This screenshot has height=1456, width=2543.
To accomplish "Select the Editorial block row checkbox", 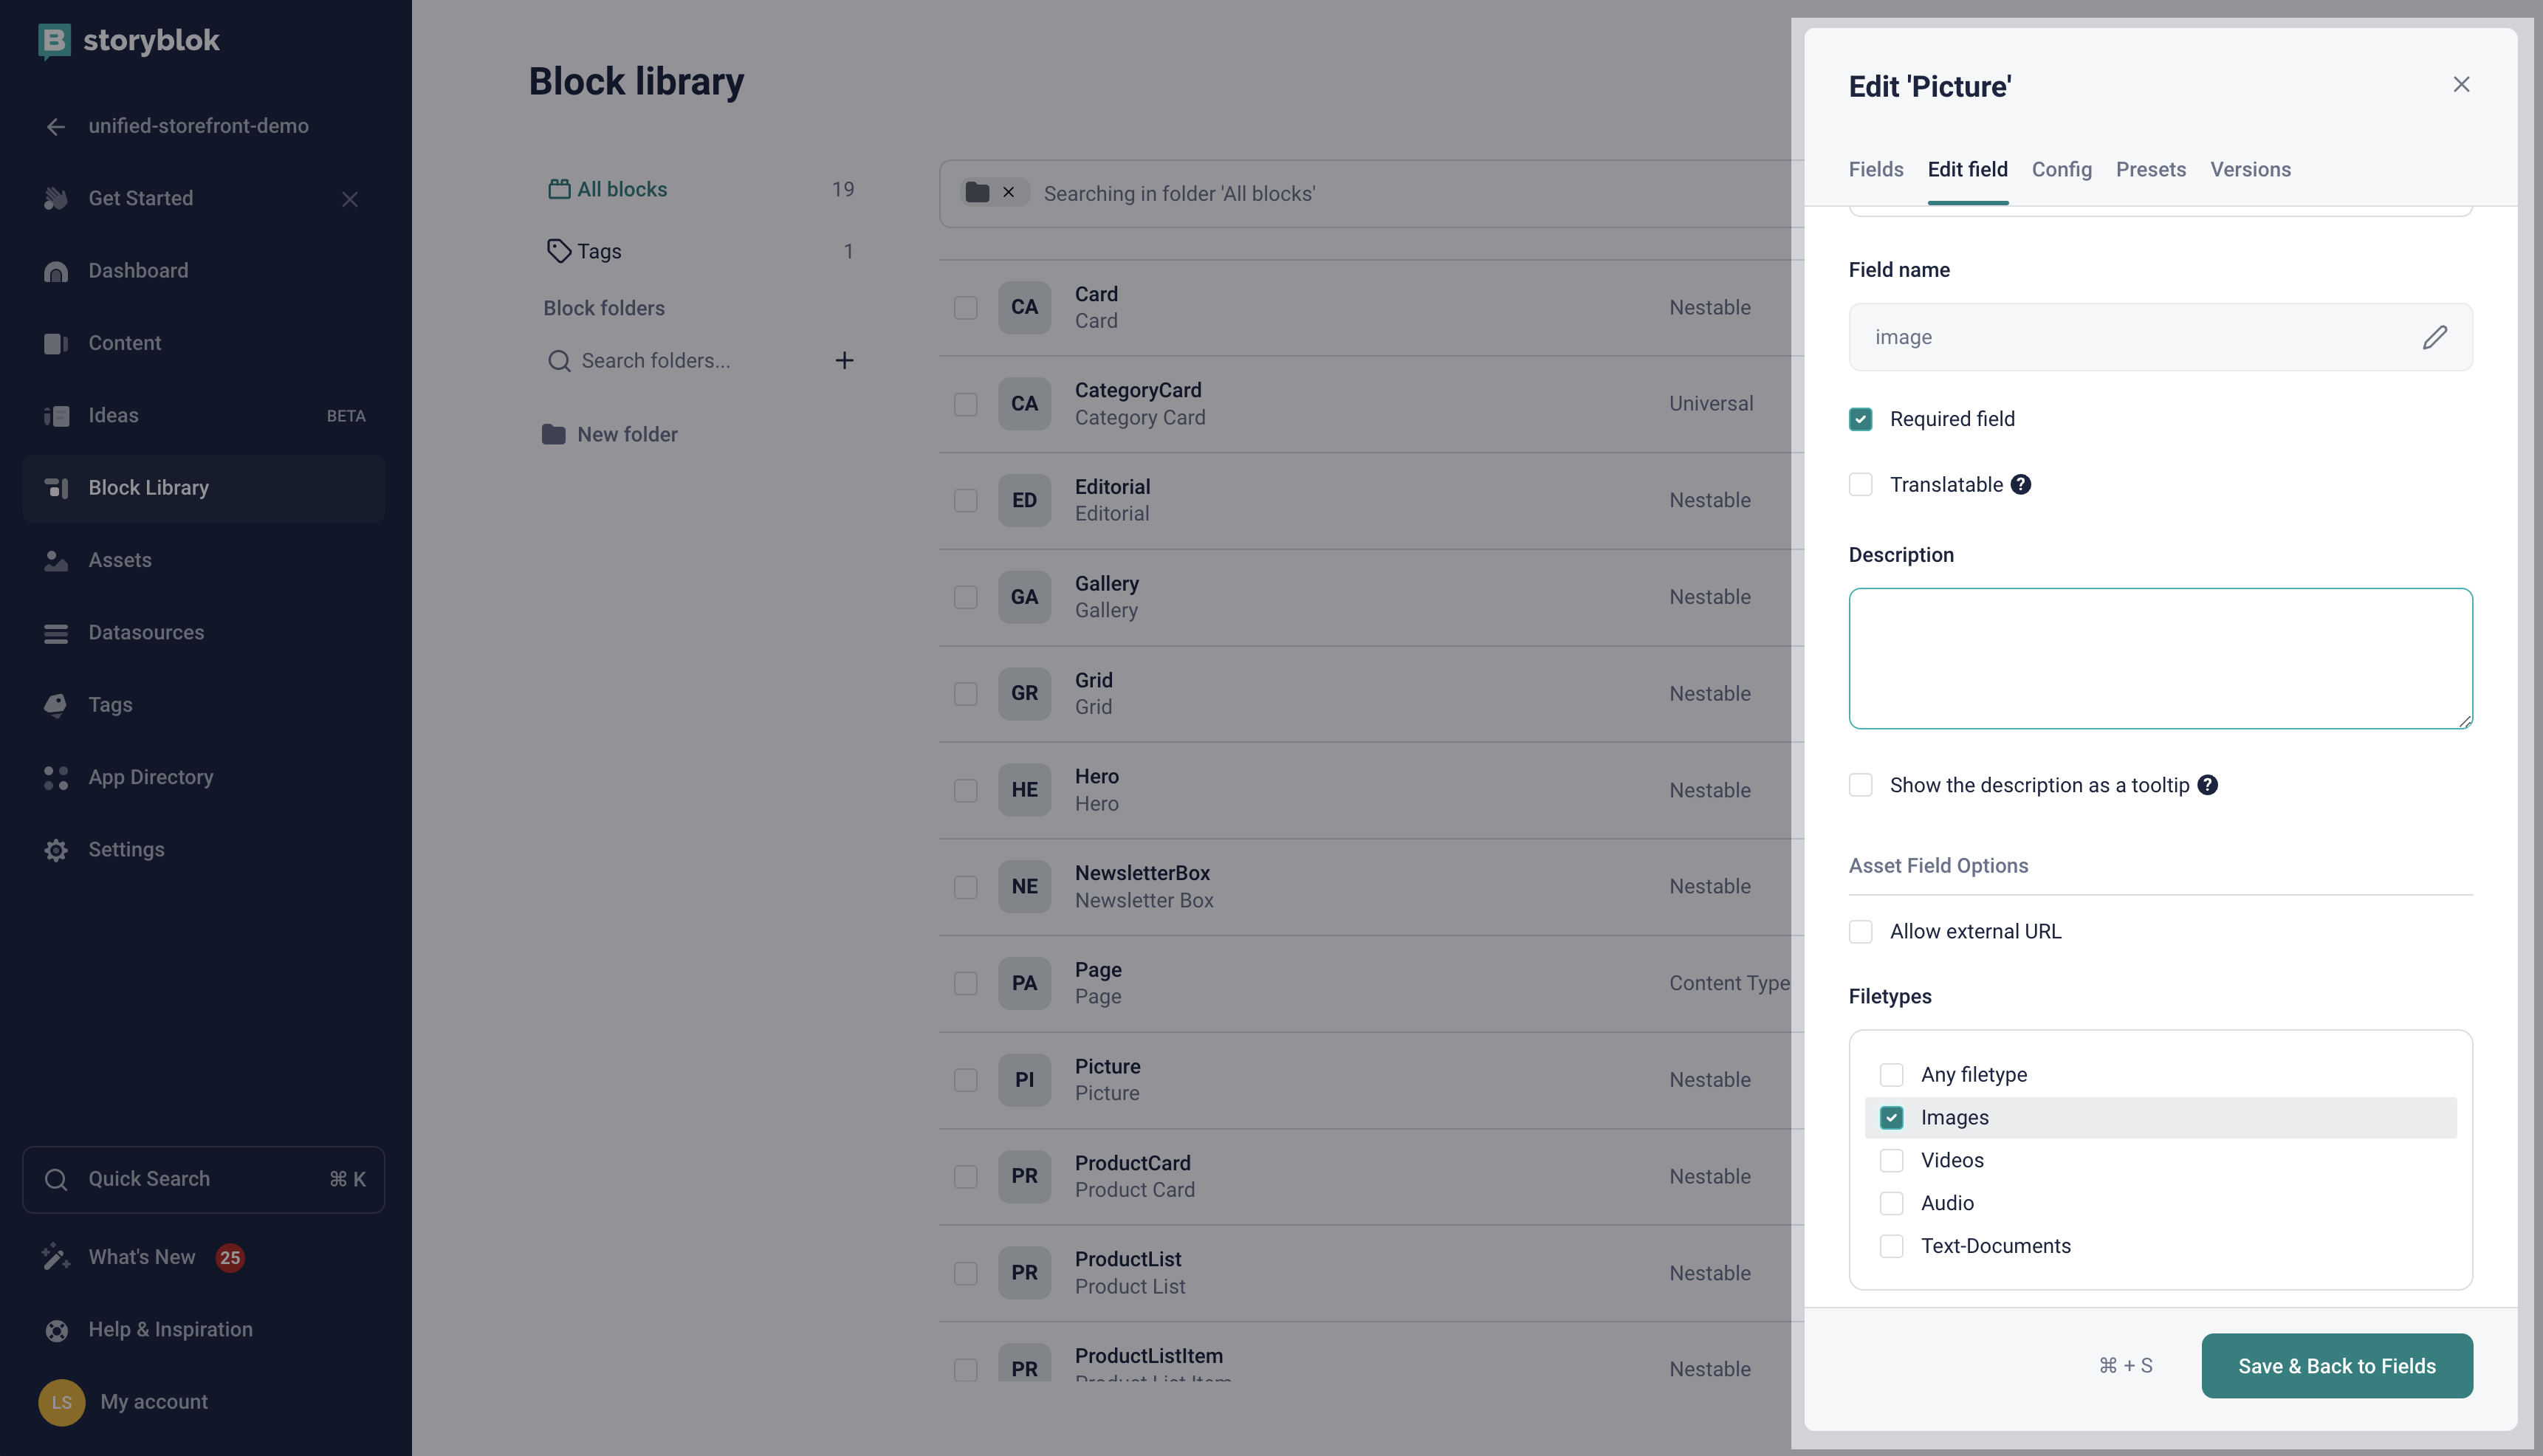I will (965, 500).
